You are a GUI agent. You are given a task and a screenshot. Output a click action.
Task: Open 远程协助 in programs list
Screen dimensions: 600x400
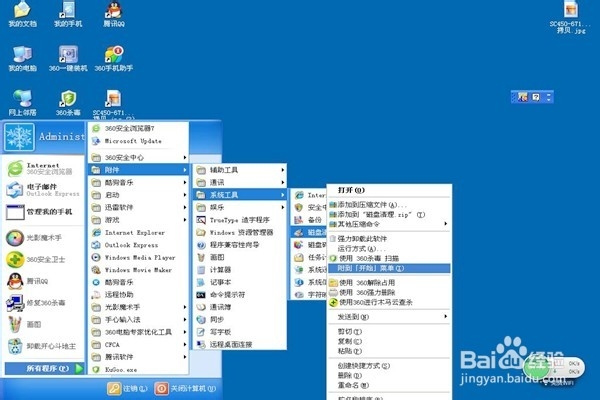[x=139, y=295]
